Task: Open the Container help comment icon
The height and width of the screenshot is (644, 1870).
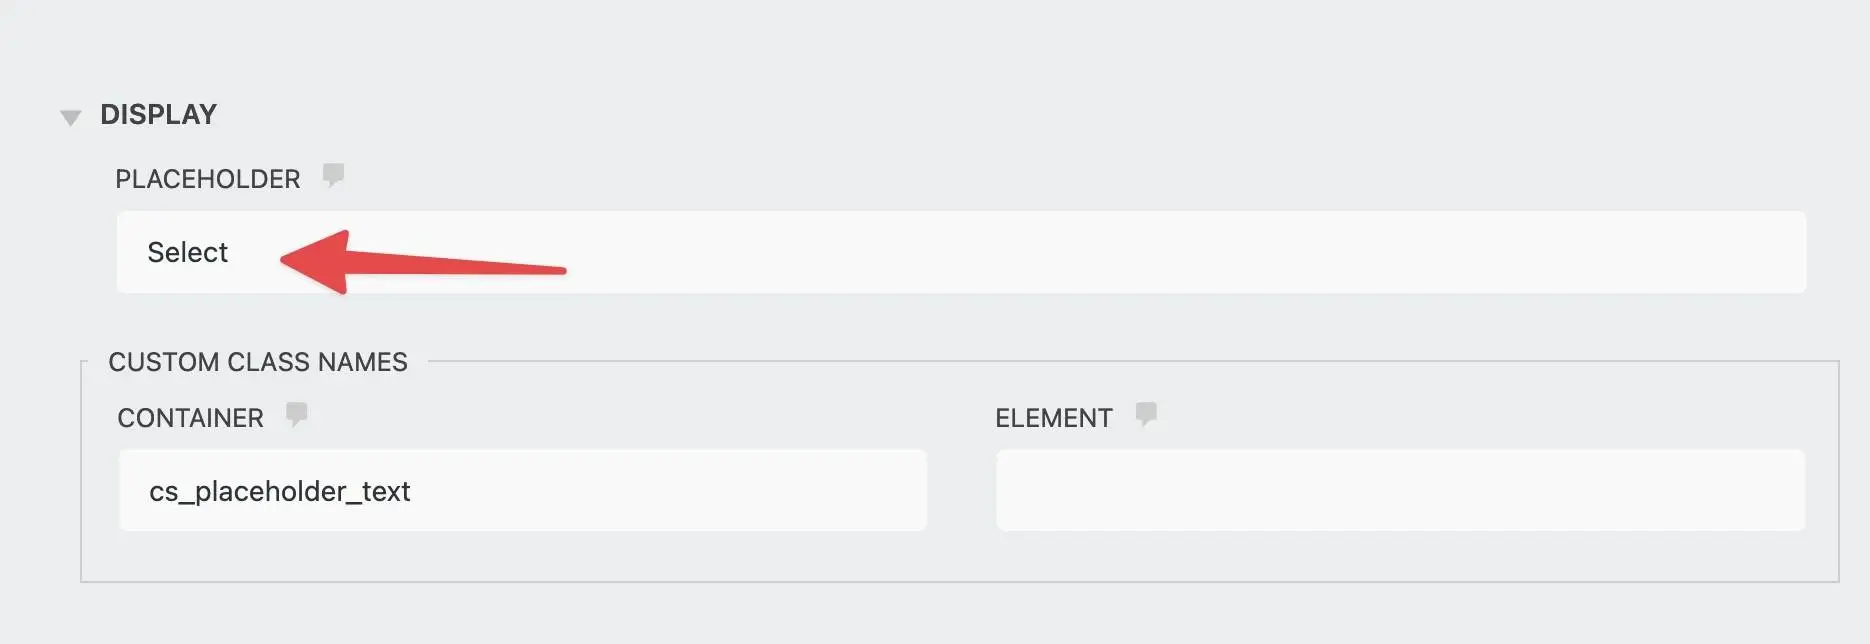Action: pyautogui.click(x=297, y=414)
